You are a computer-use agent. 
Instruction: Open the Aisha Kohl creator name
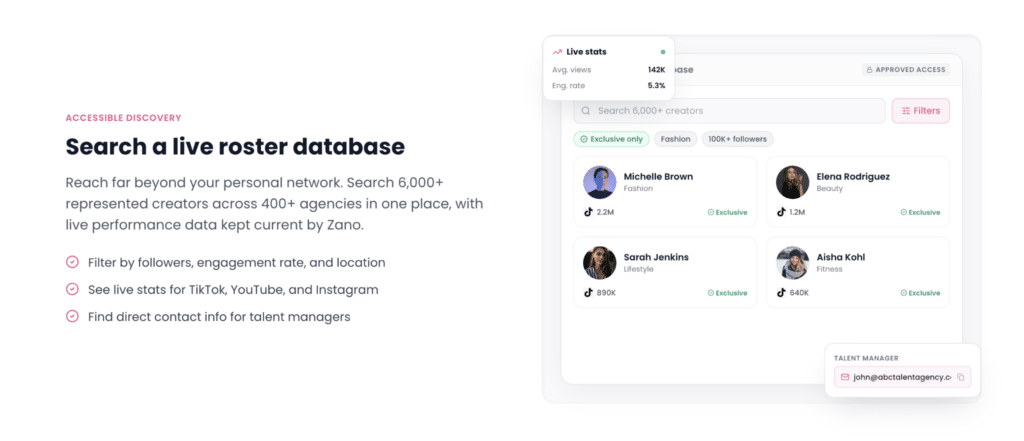(x=840, y=257)
